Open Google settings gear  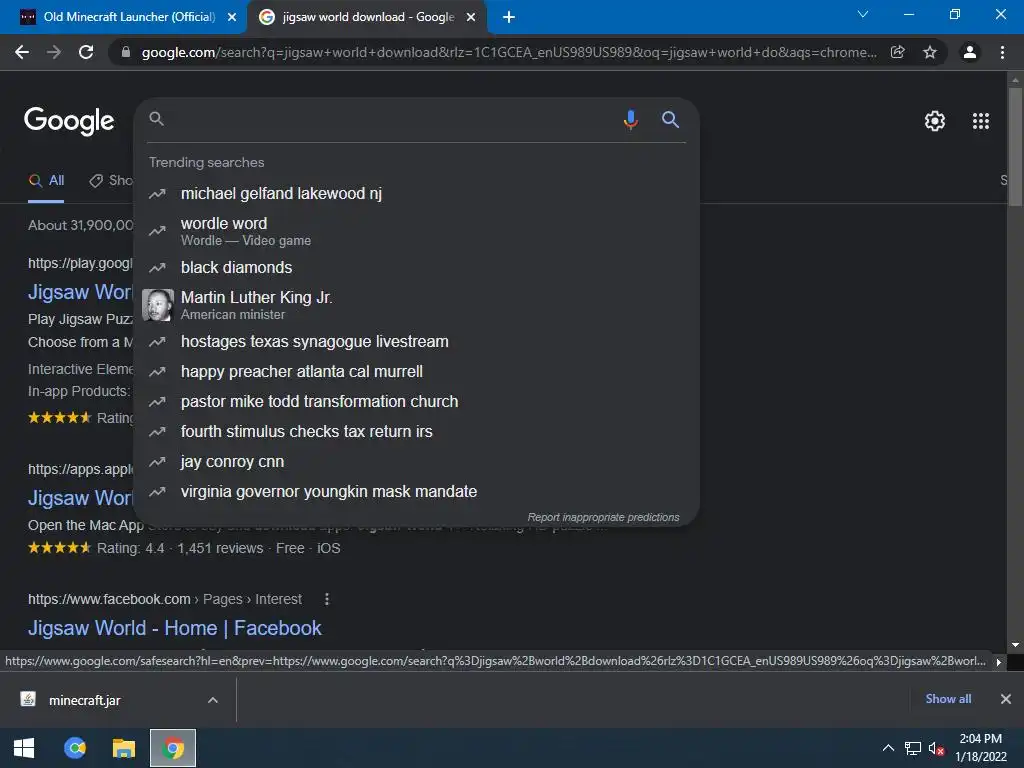click(x=935, y=121)
